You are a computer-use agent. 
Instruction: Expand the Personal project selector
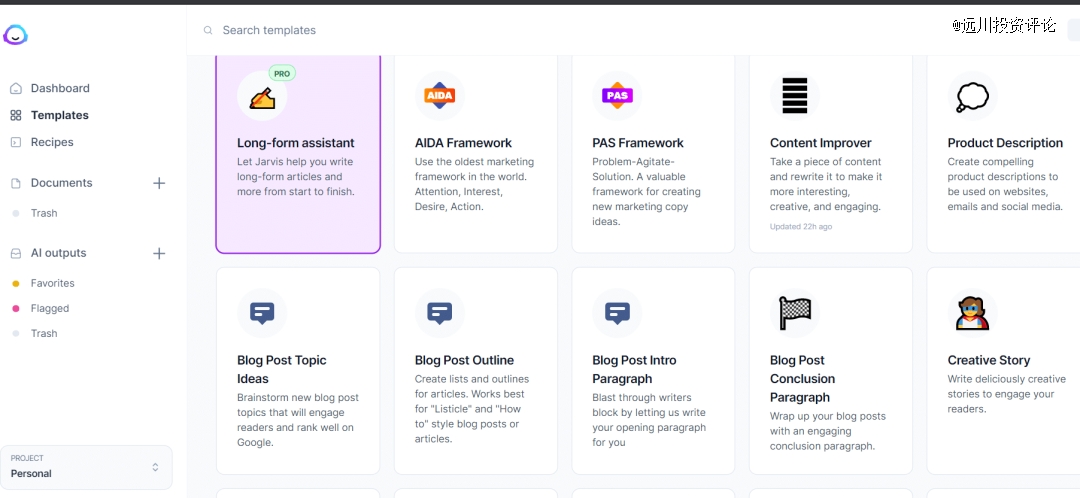point(86,467)
